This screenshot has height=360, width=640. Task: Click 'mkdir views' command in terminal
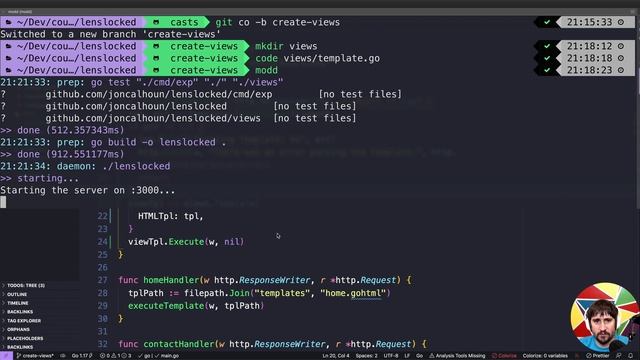pyautogui.click(x=286, y=46)
